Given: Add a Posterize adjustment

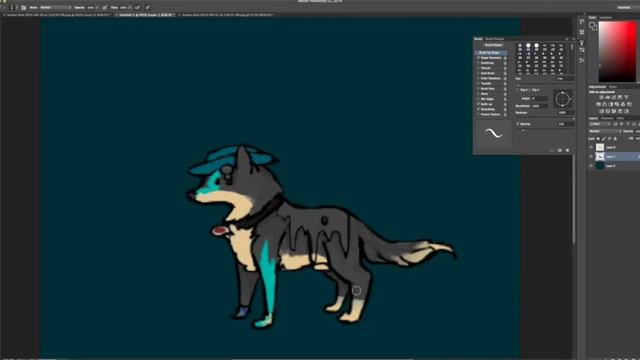Looking at the screenshot, I should (x=608, y=111).
